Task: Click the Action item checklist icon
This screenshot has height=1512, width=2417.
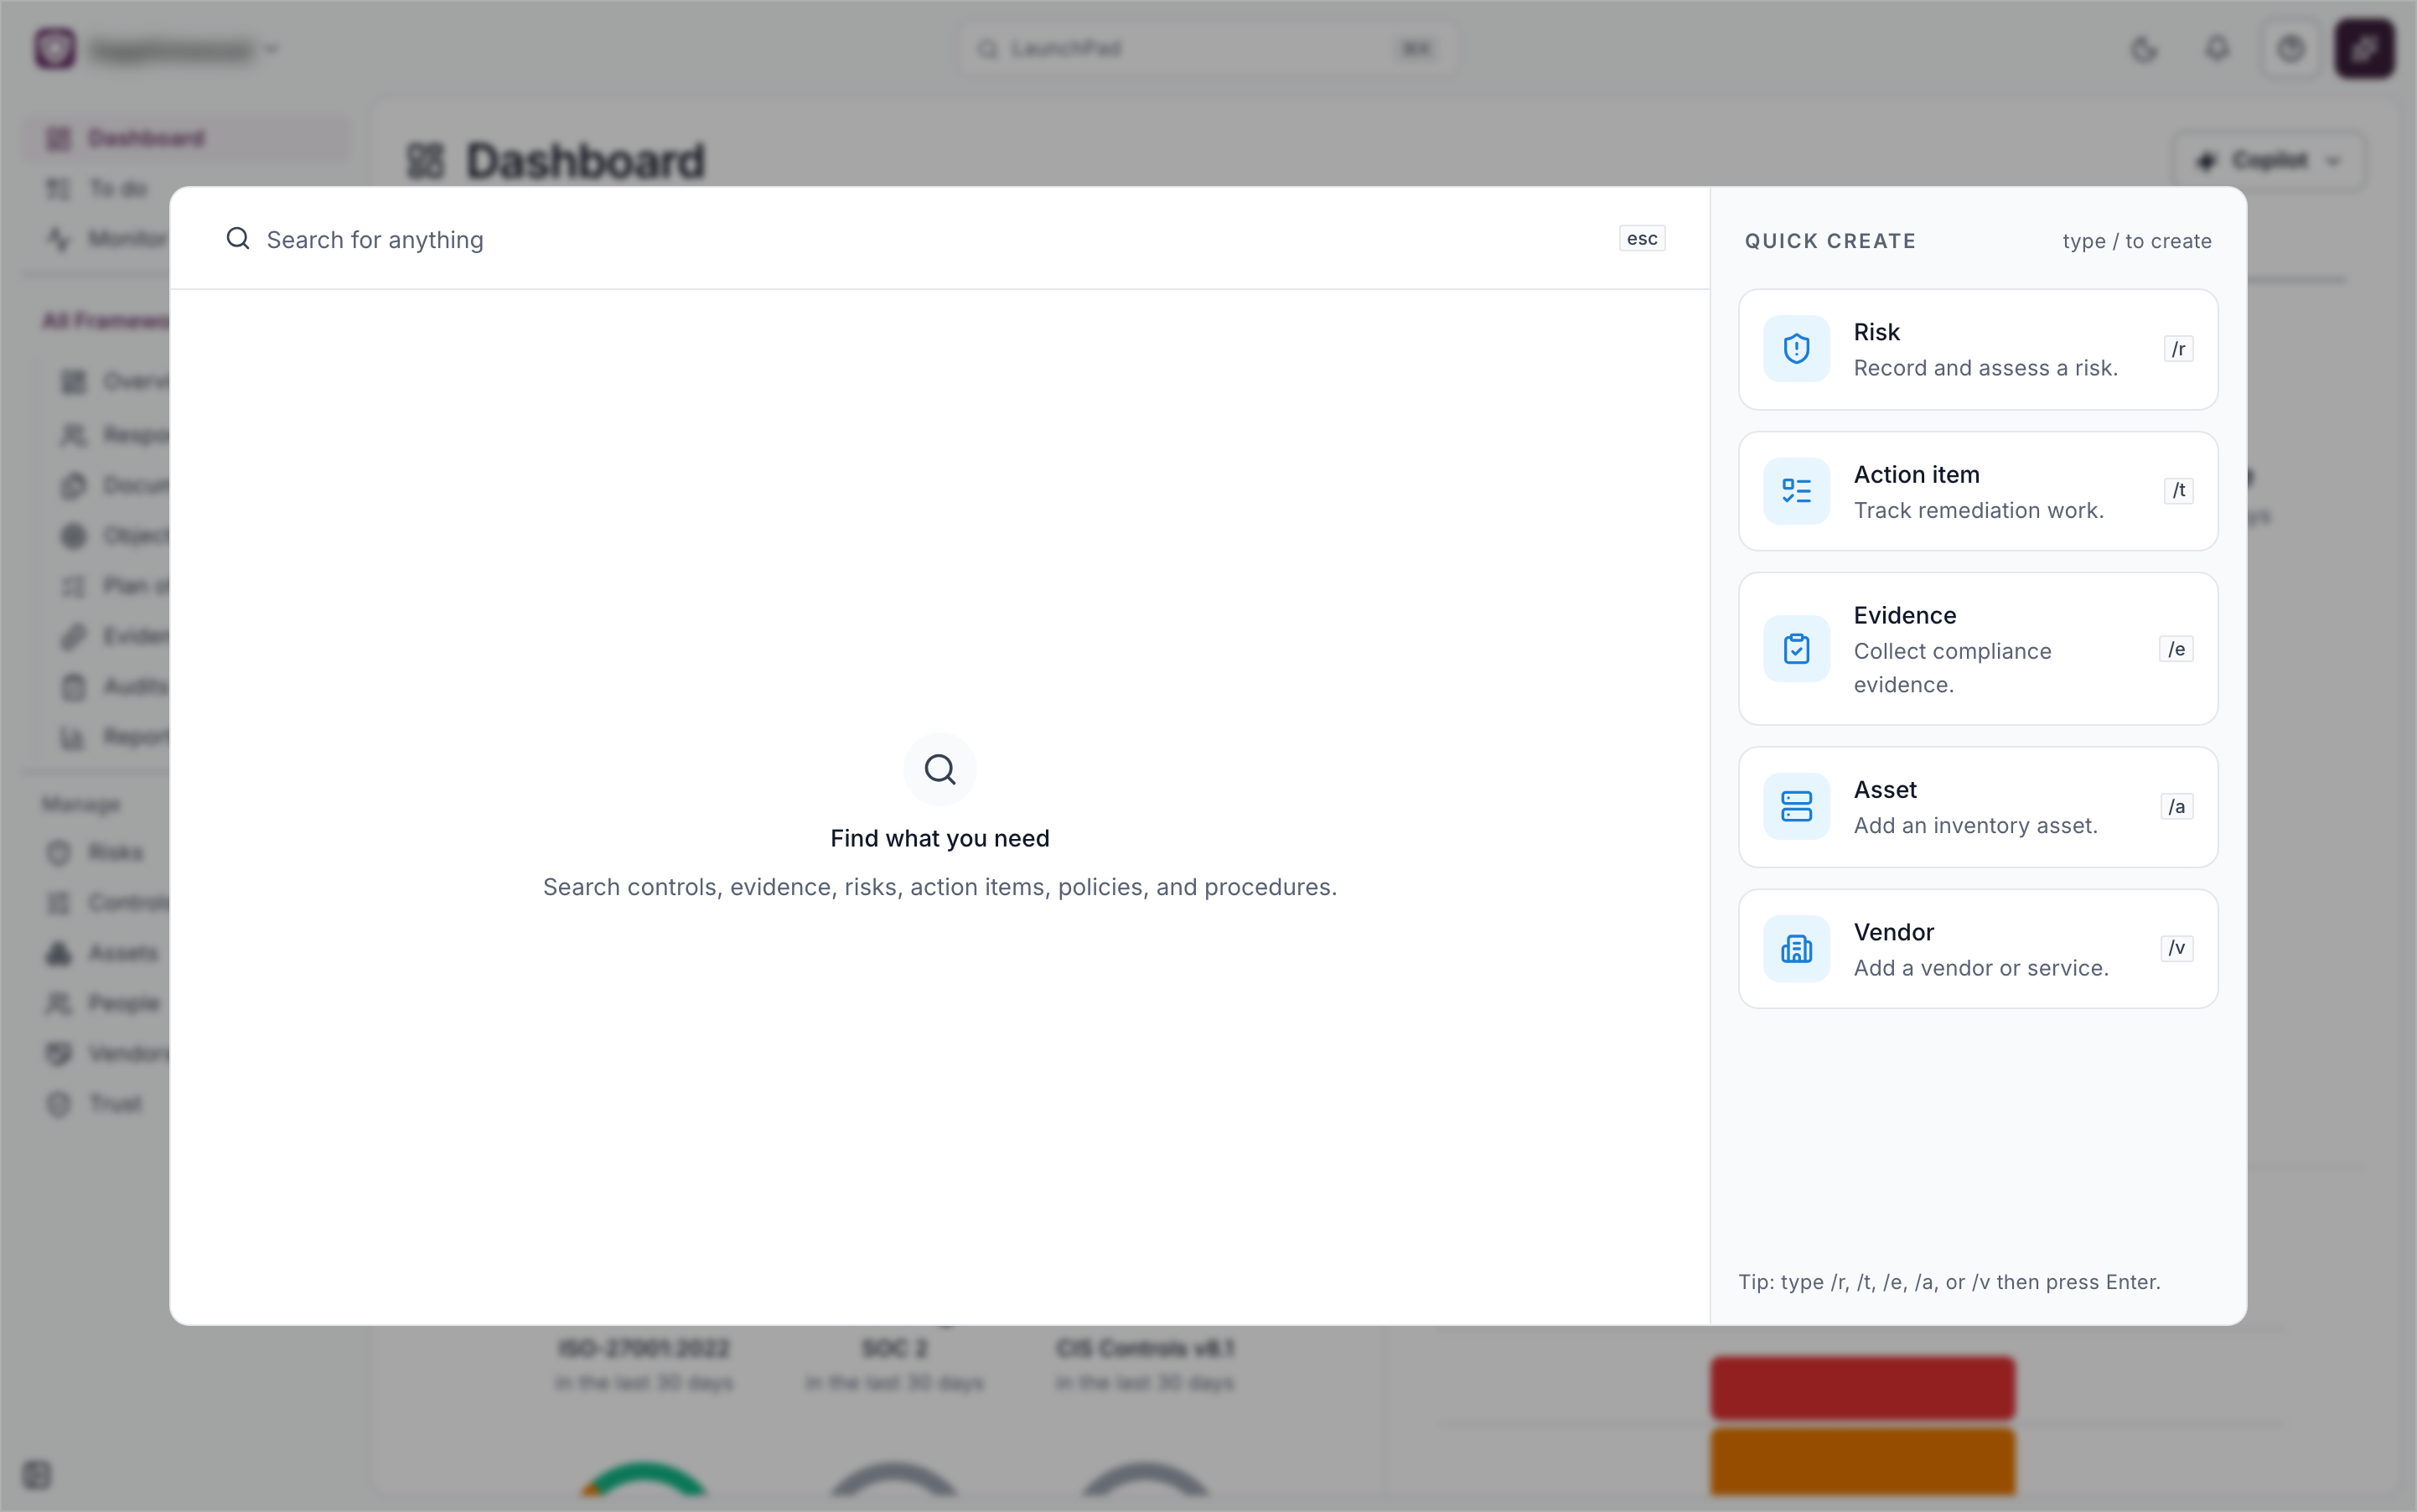Action: click(x=1796, y=491)
